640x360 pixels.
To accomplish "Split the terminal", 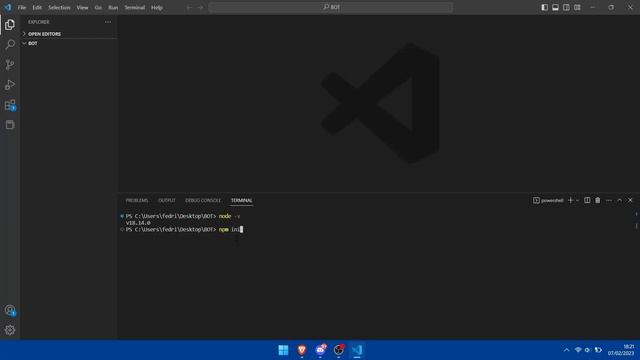I will pyautogui.click(x=587, y=200).
